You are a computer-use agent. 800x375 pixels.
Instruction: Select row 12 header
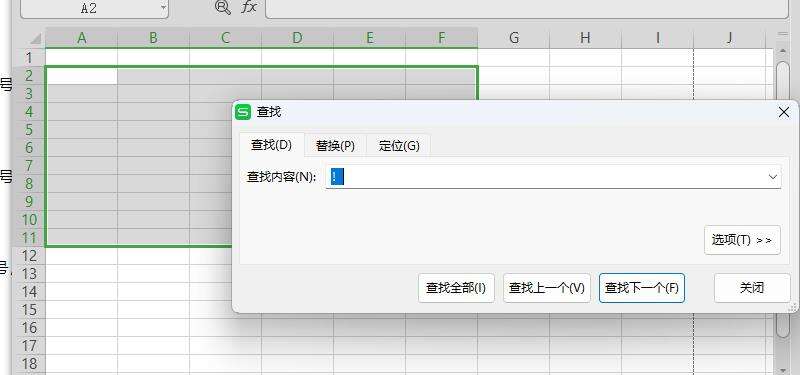(30, 255)
